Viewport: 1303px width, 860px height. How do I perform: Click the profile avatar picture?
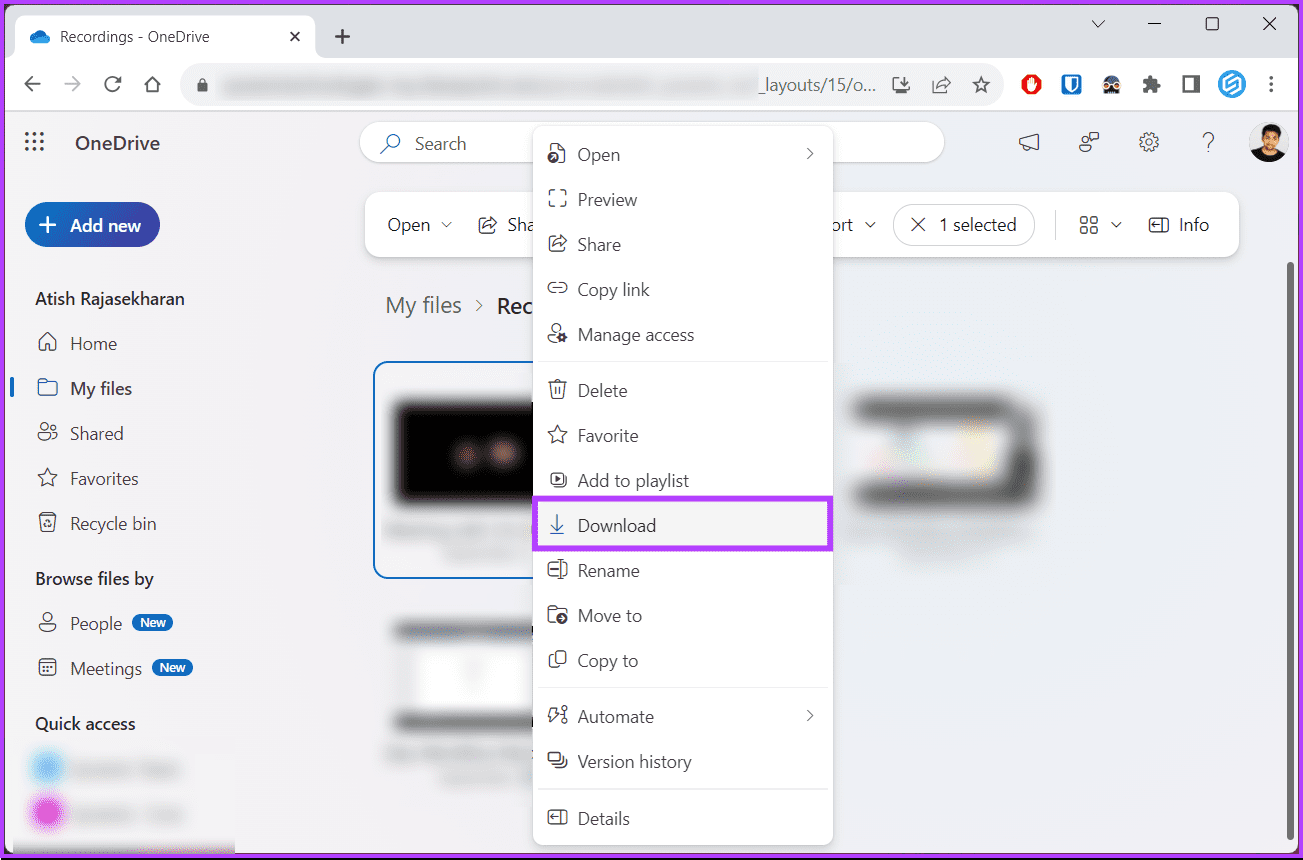1268,143
